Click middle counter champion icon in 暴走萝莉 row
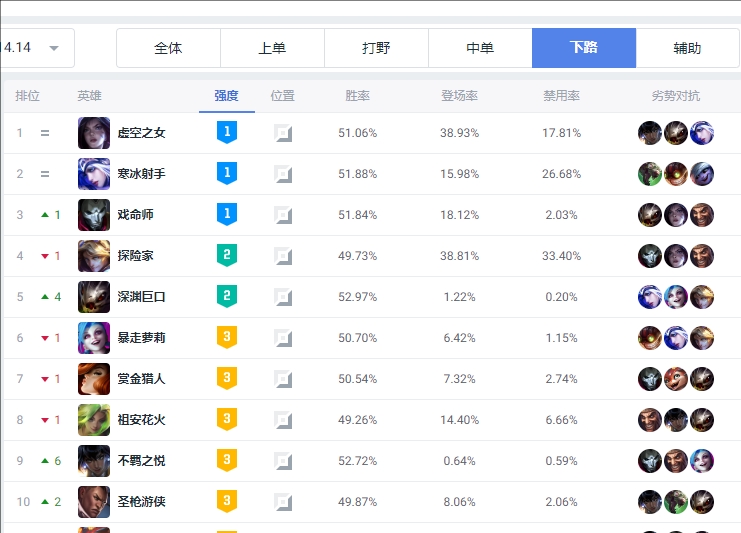 coord(676,338)
